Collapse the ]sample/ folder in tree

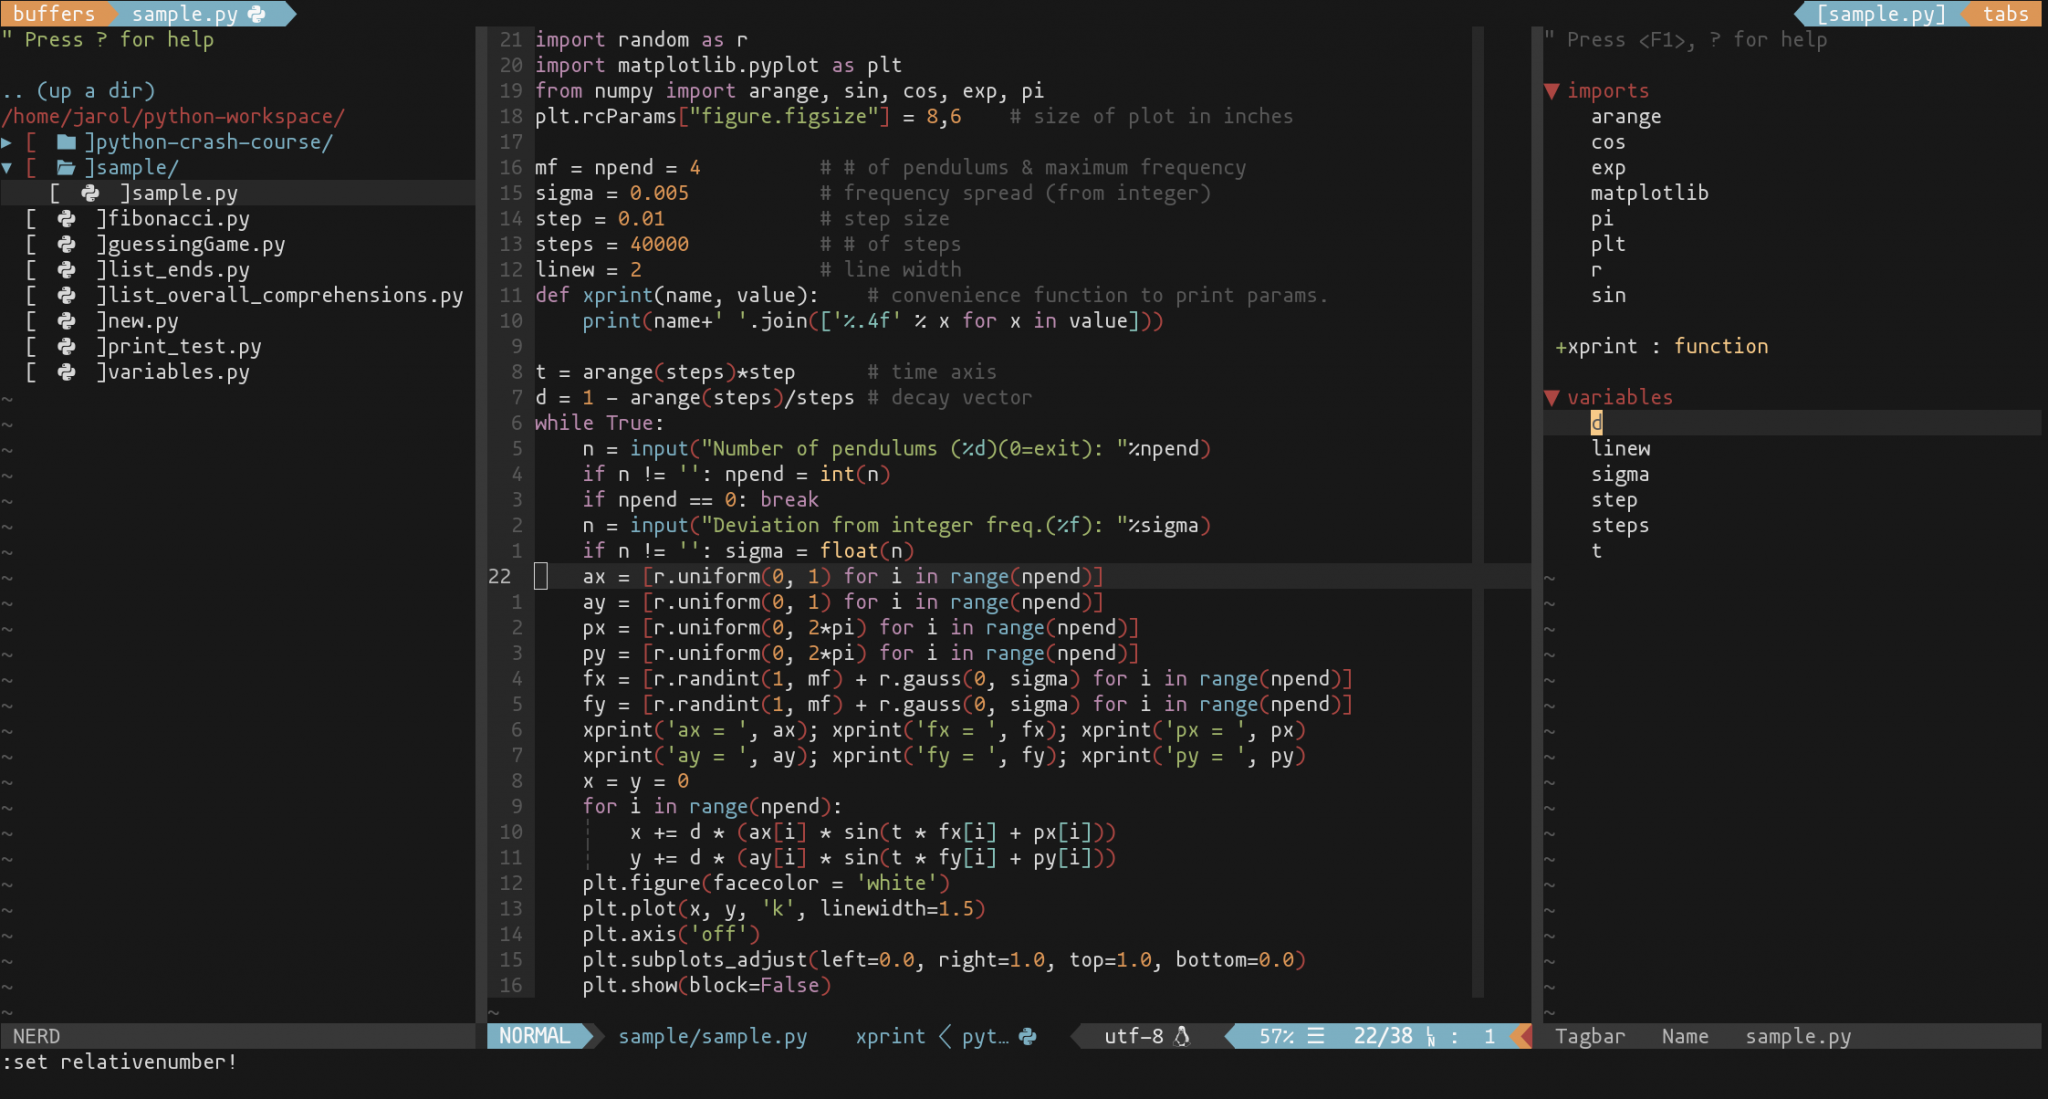tap(11, 167)
